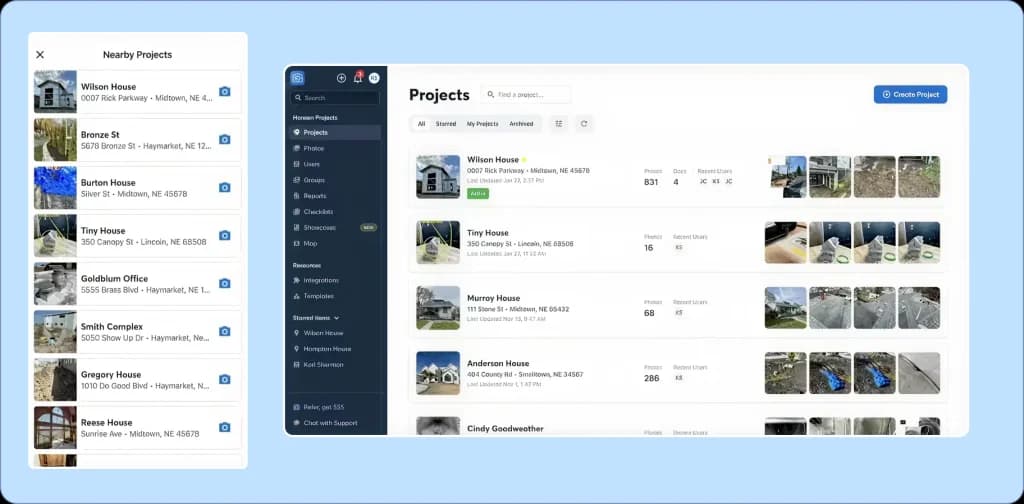Image resolution: width=1024 pixels, height=504 pixels.
Task: Click Burton House thumbnail in Nearby Projects
Action: click(x=56, y=187)
